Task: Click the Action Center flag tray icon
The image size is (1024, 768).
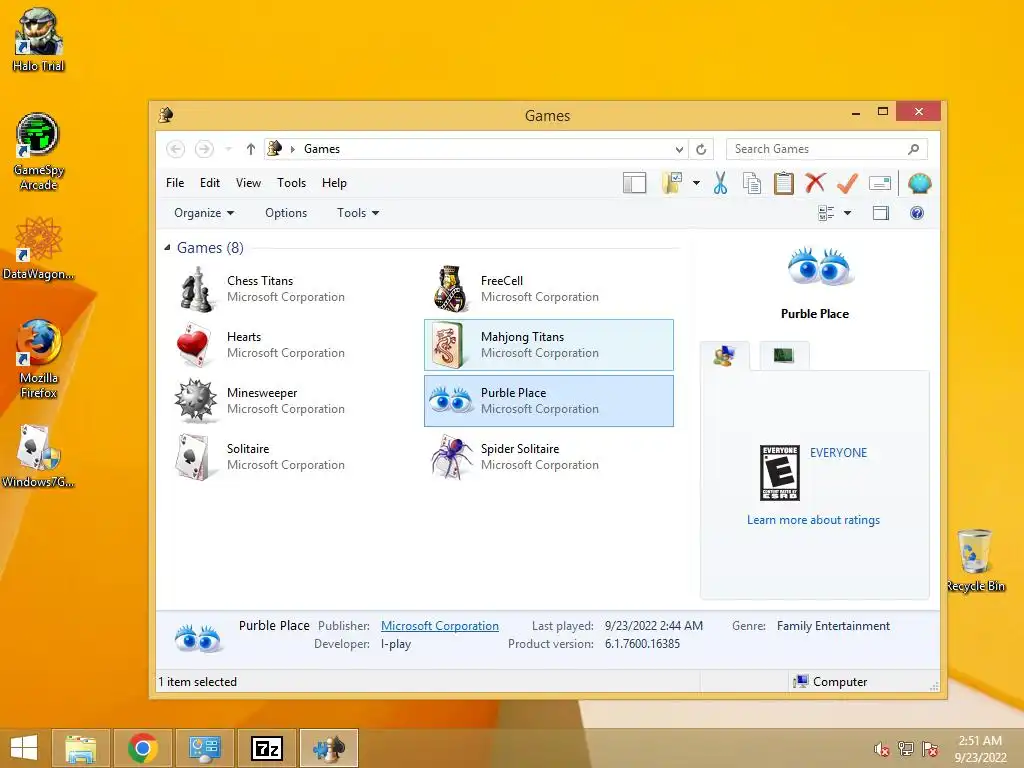Action: click(930, 749)
